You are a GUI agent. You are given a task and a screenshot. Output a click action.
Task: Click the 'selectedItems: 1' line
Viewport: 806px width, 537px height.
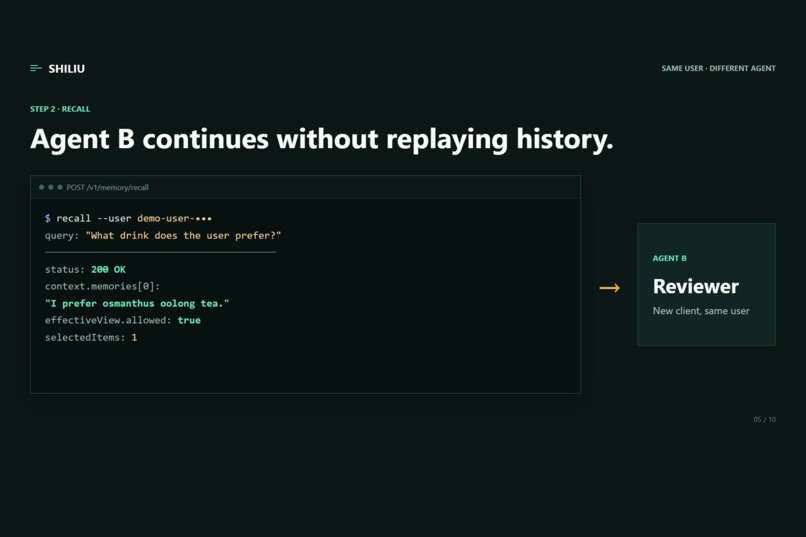(91, 337)
